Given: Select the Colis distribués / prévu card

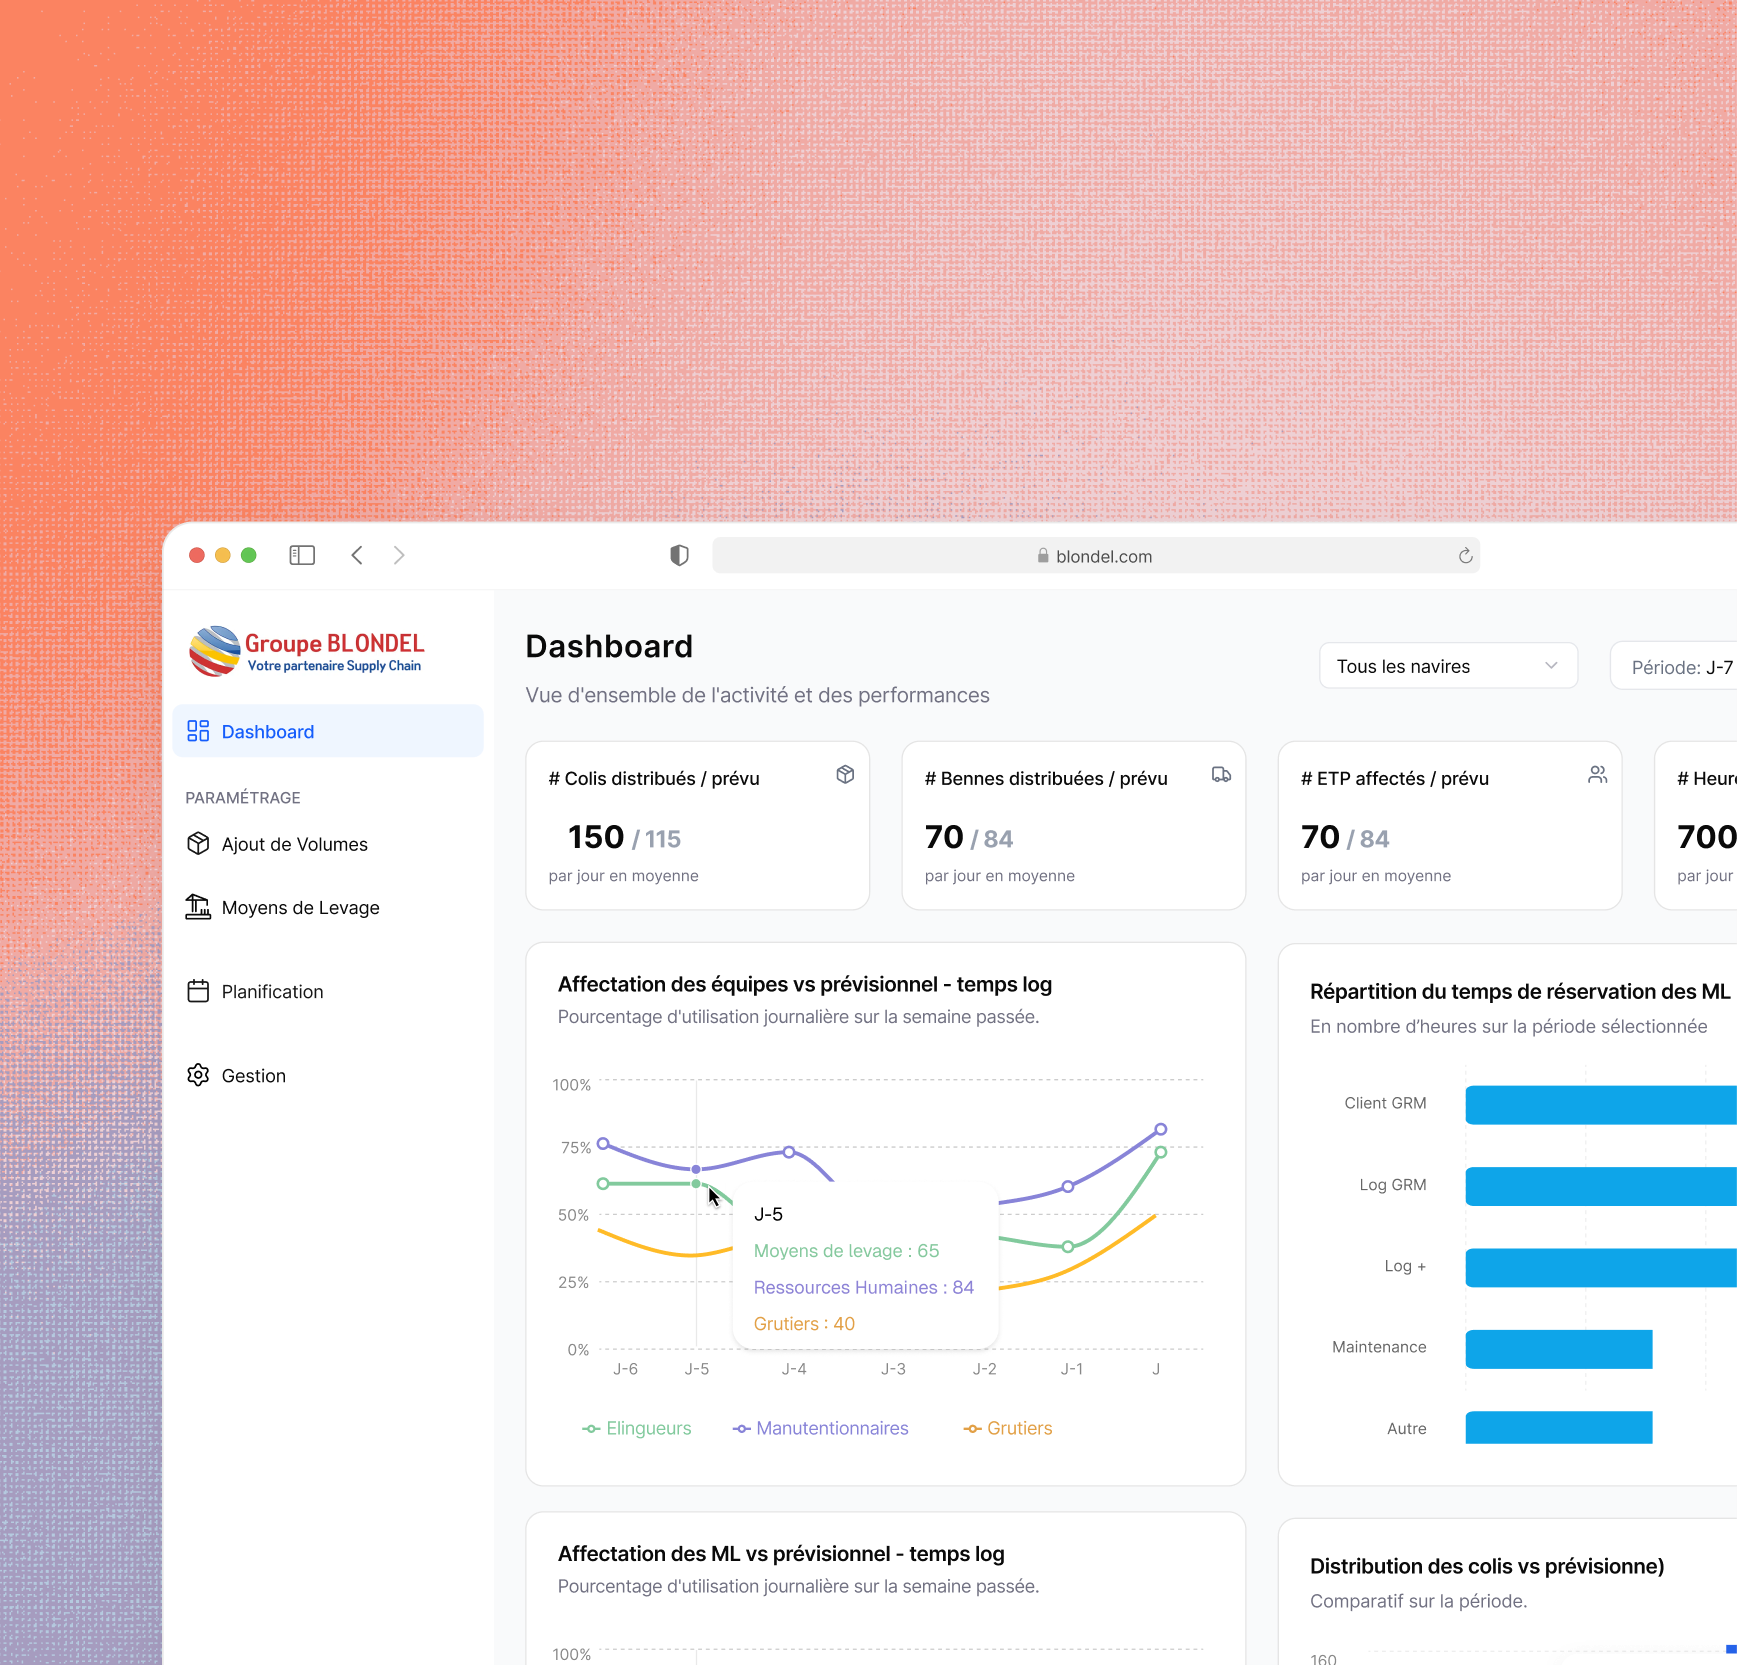Looking at the screenshot, I should (697, 825).
